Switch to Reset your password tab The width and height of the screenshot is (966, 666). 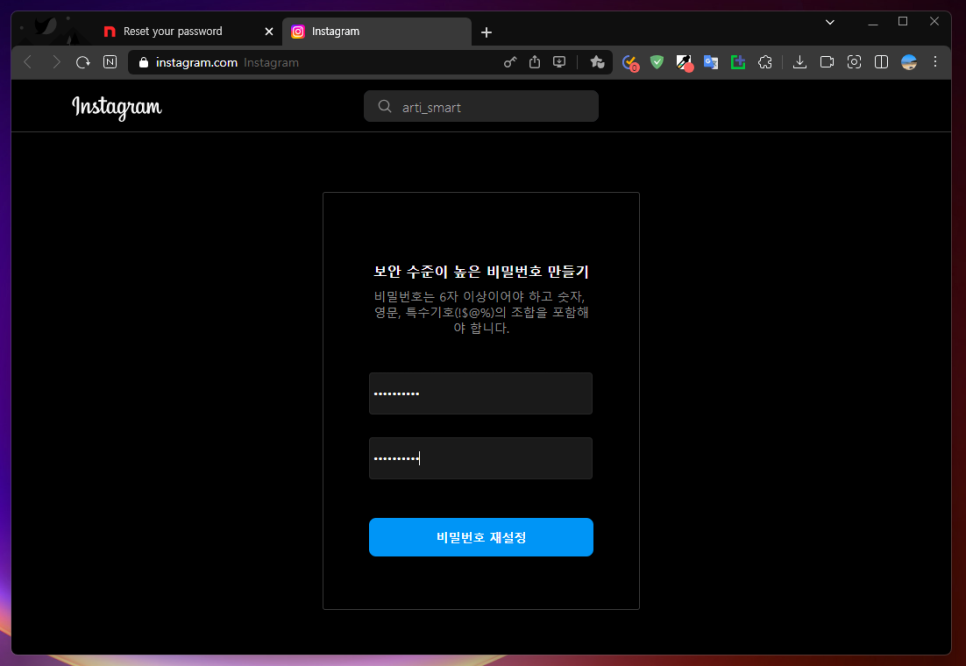(172, 31)
